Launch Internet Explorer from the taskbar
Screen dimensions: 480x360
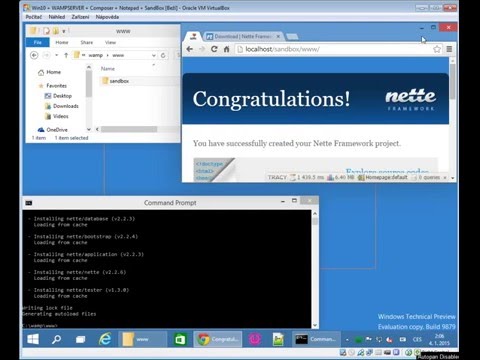(105, 339)
